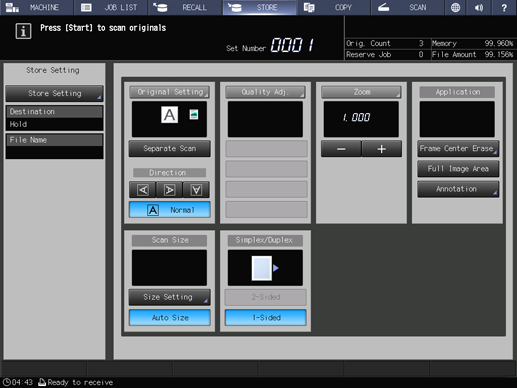Select right-facing original direction icon

click(x=169, y=190)
